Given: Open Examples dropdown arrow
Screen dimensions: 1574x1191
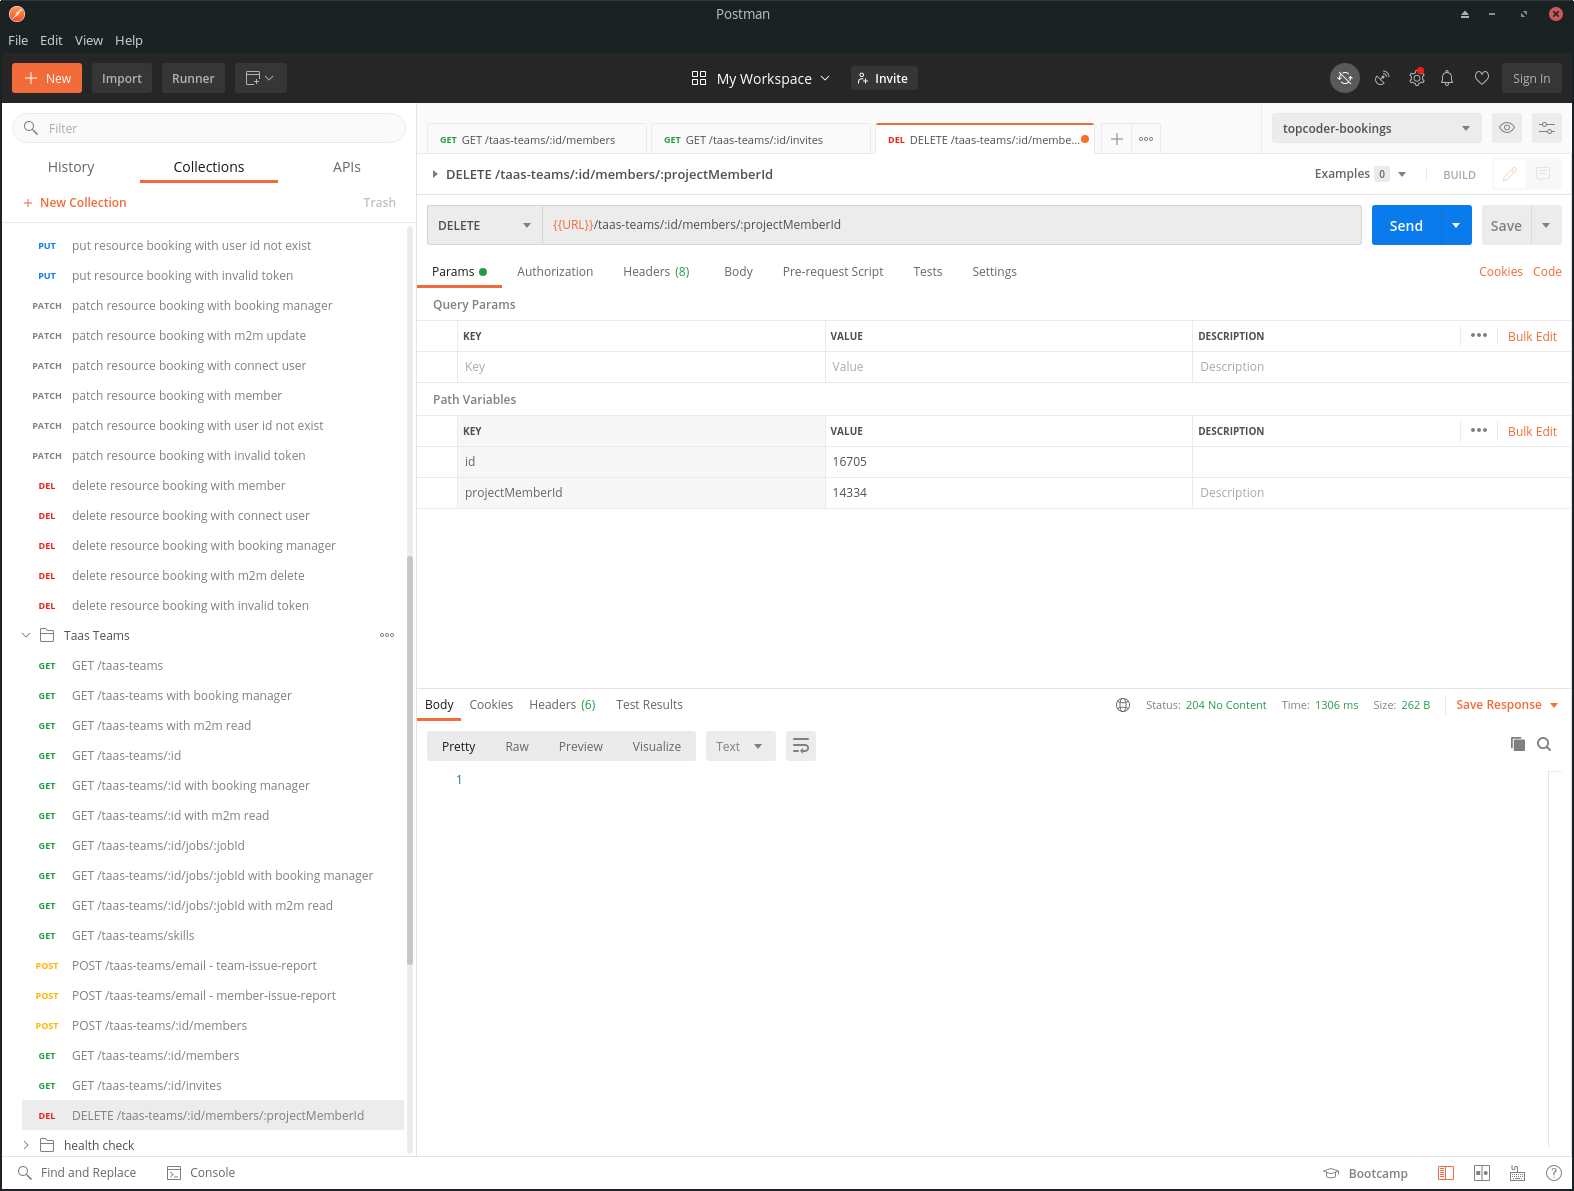Looking at the screenshot, I should coord(1402,174).
